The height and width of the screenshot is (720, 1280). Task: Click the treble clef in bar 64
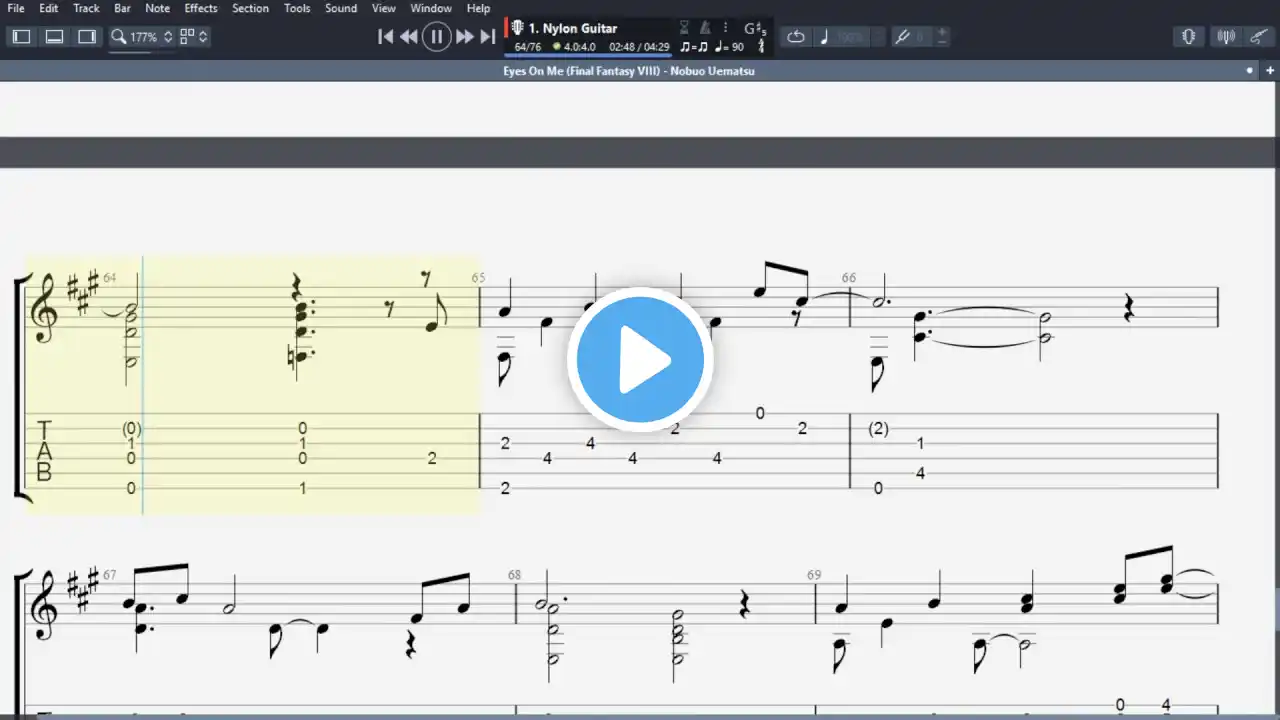[44, 308]
